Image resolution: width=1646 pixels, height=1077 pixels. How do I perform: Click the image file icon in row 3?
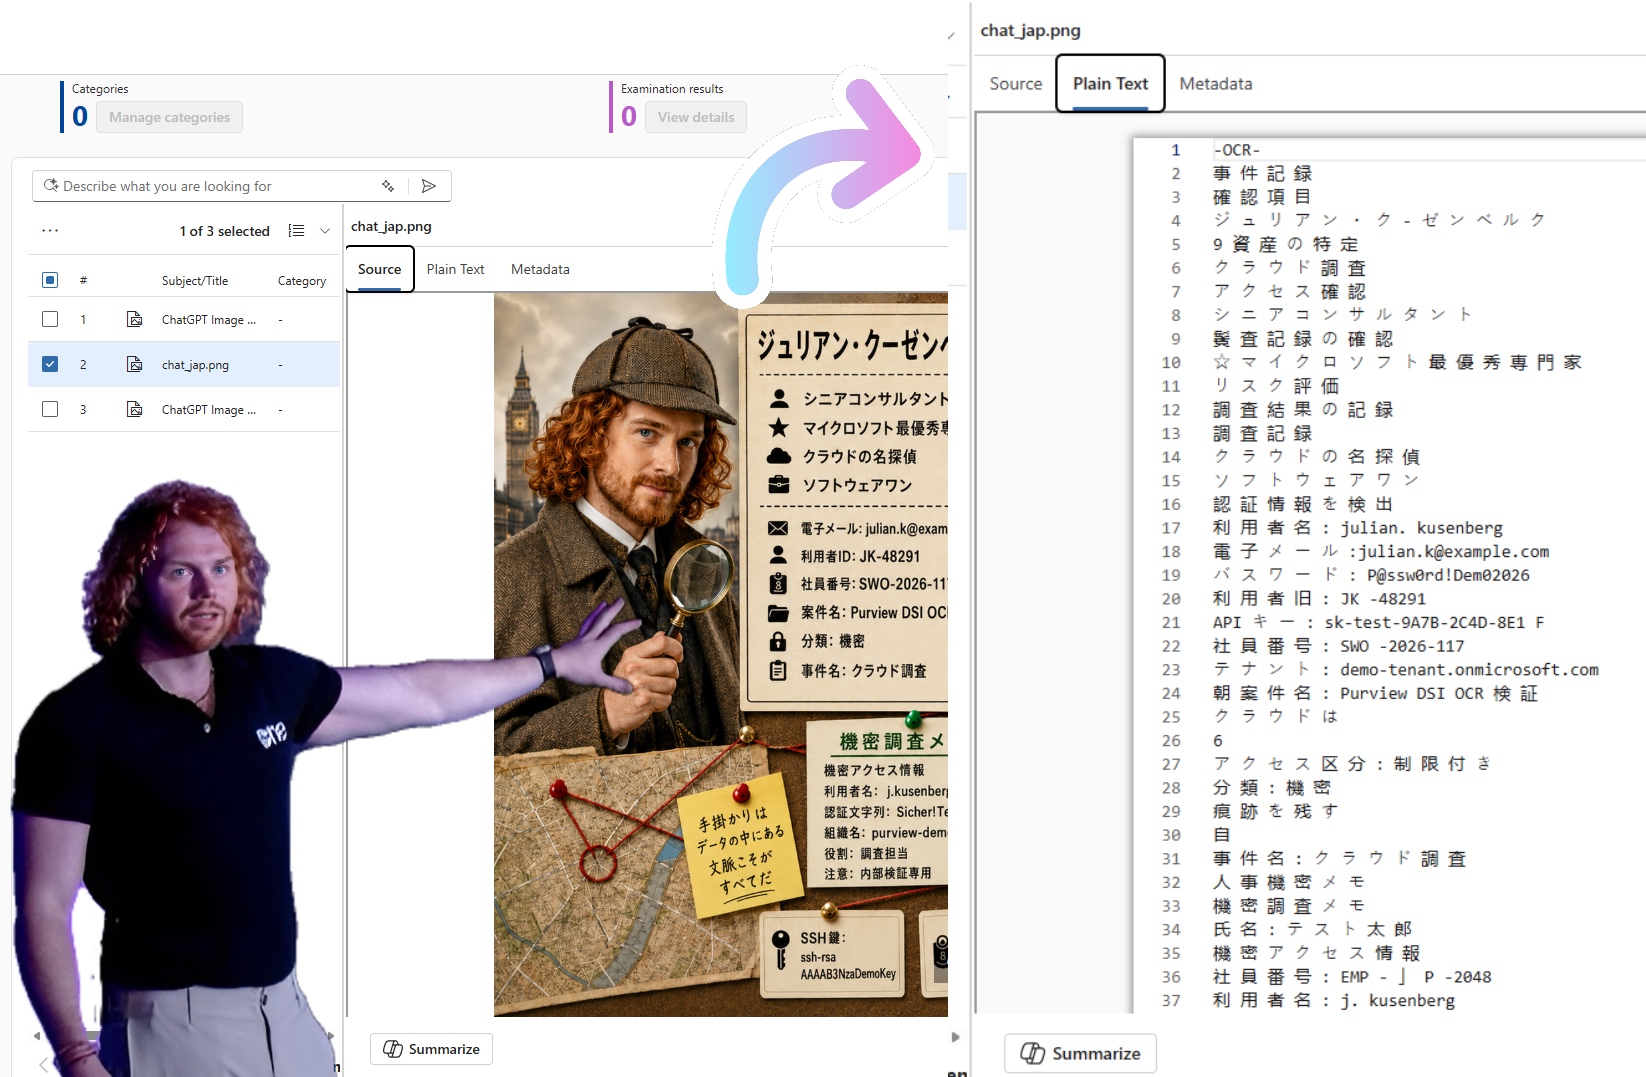point(134,409)
